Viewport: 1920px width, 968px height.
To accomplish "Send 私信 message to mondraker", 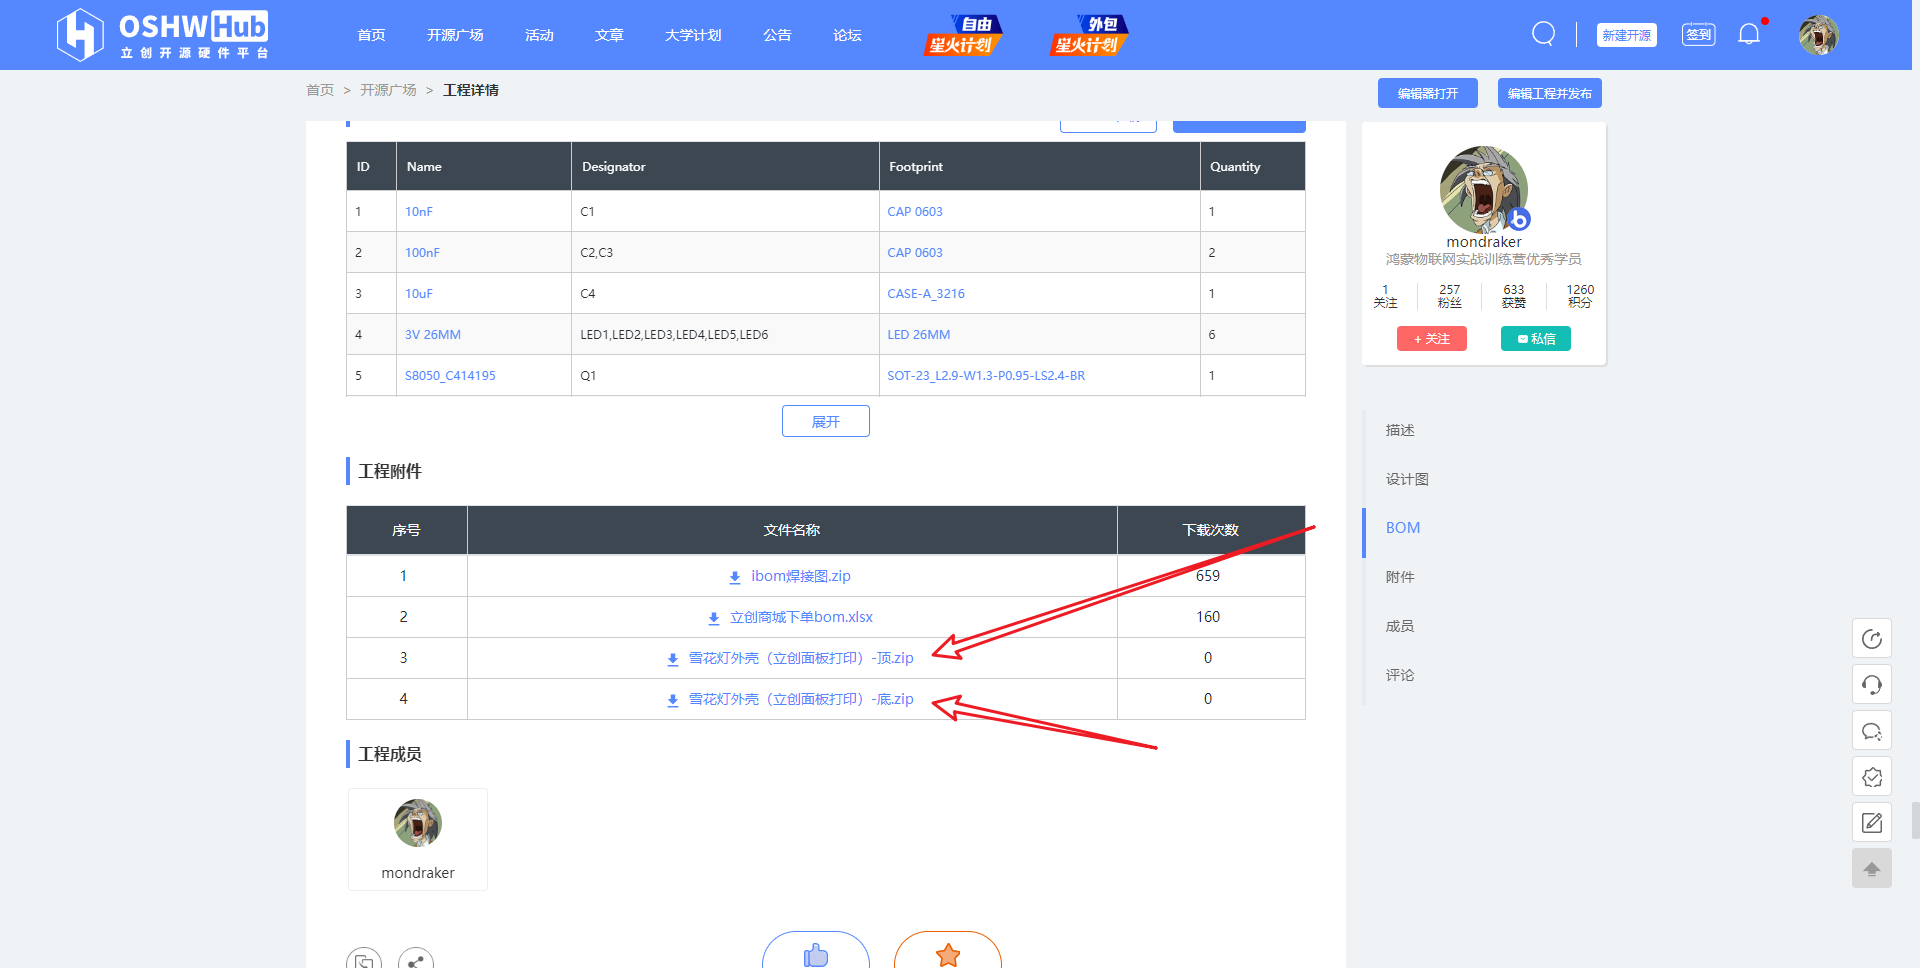I will (x=1536, y=339).
